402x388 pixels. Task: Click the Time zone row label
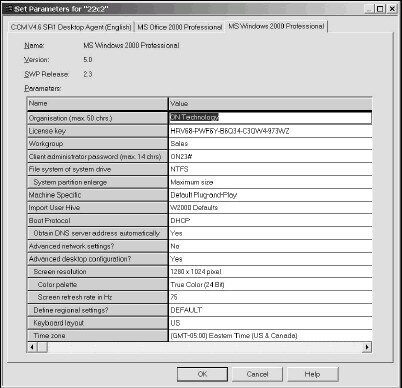(x=97, y=336)
